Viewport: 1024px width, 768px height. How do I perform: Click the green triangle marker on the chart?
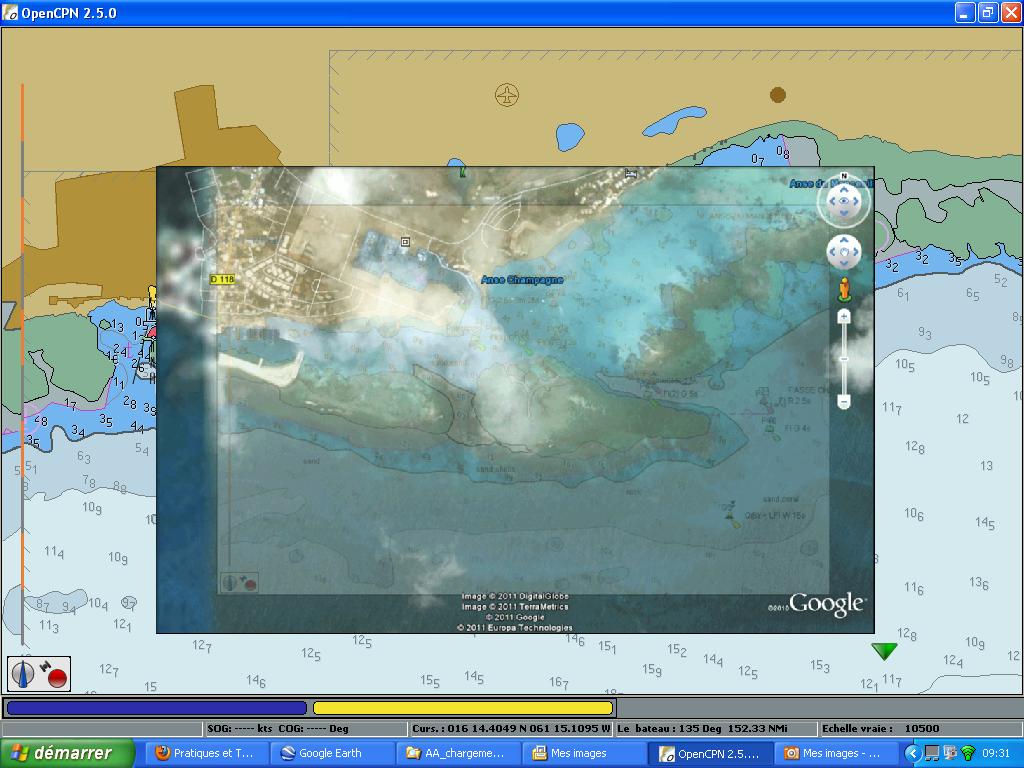point(884,651)
